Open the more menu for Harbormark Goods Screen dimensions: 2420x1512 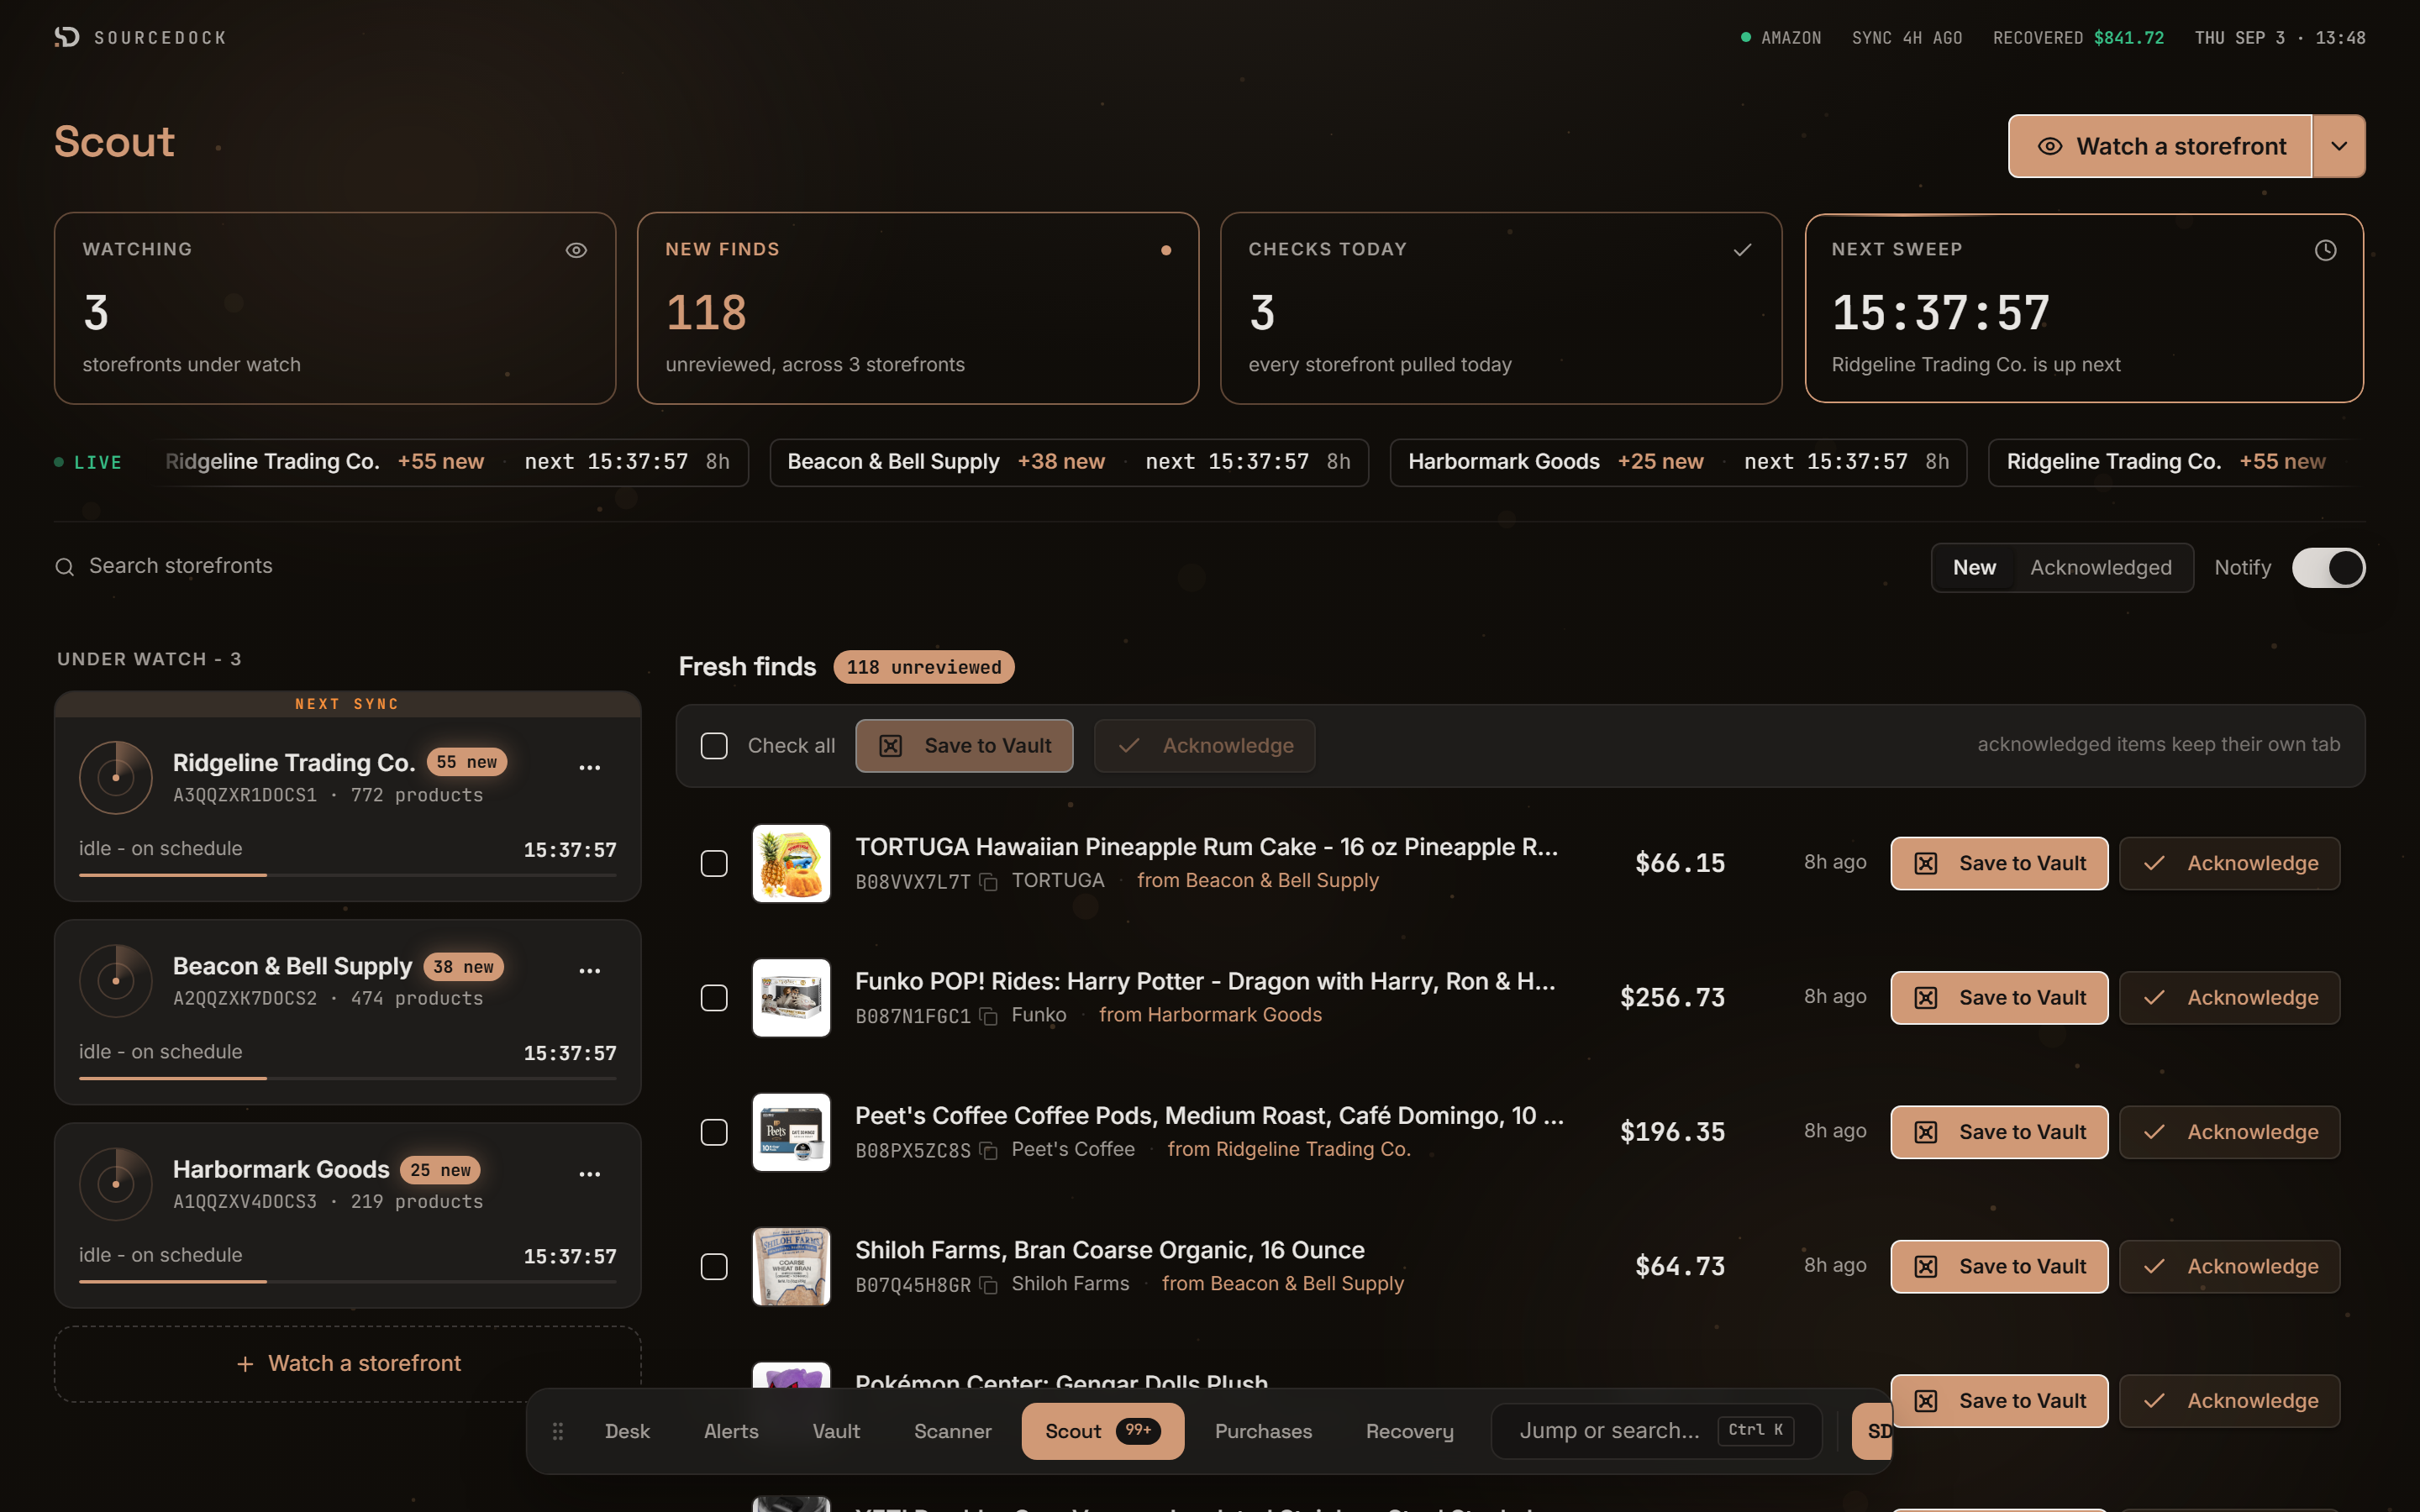pos(590,1173)
